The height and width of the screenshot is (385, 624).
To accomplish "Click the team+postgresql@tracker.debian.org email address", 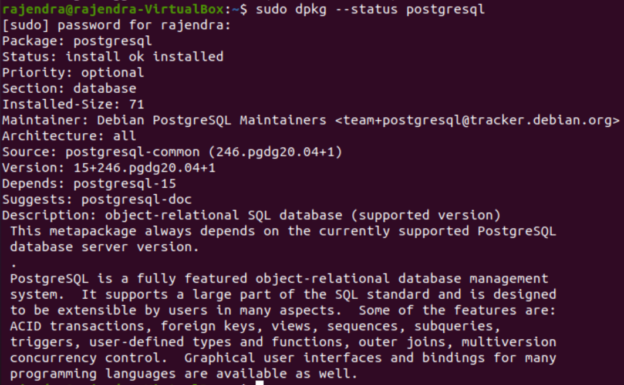I will pos(478,120).
